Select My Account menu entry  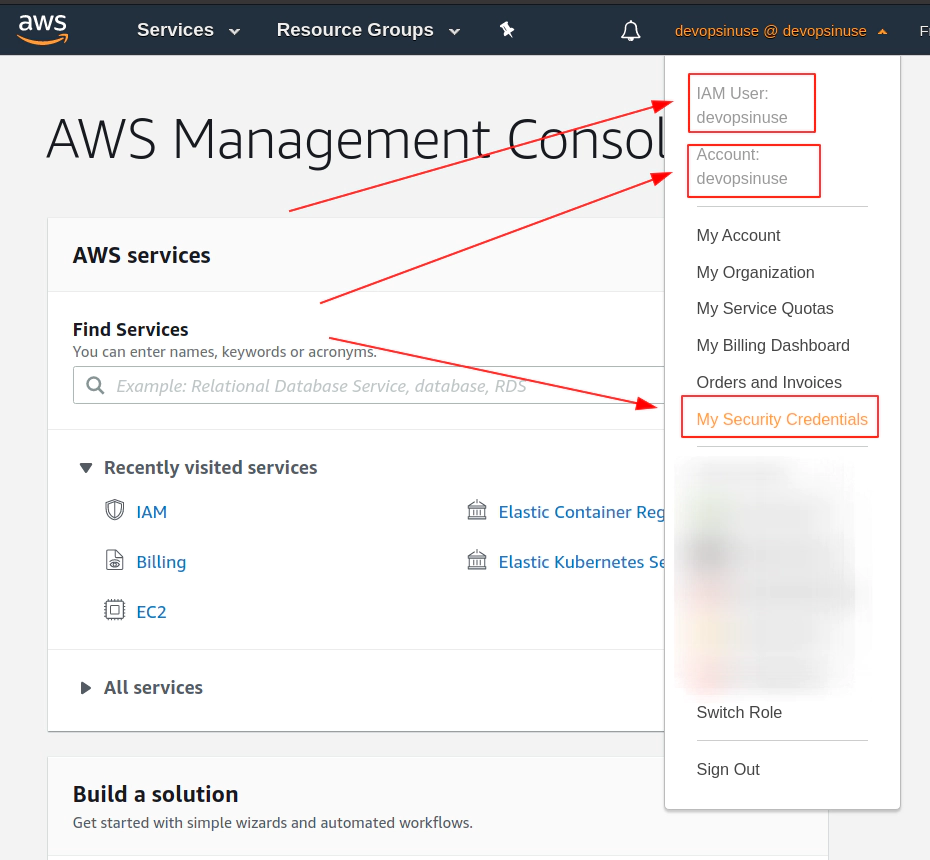coord(738,235)
